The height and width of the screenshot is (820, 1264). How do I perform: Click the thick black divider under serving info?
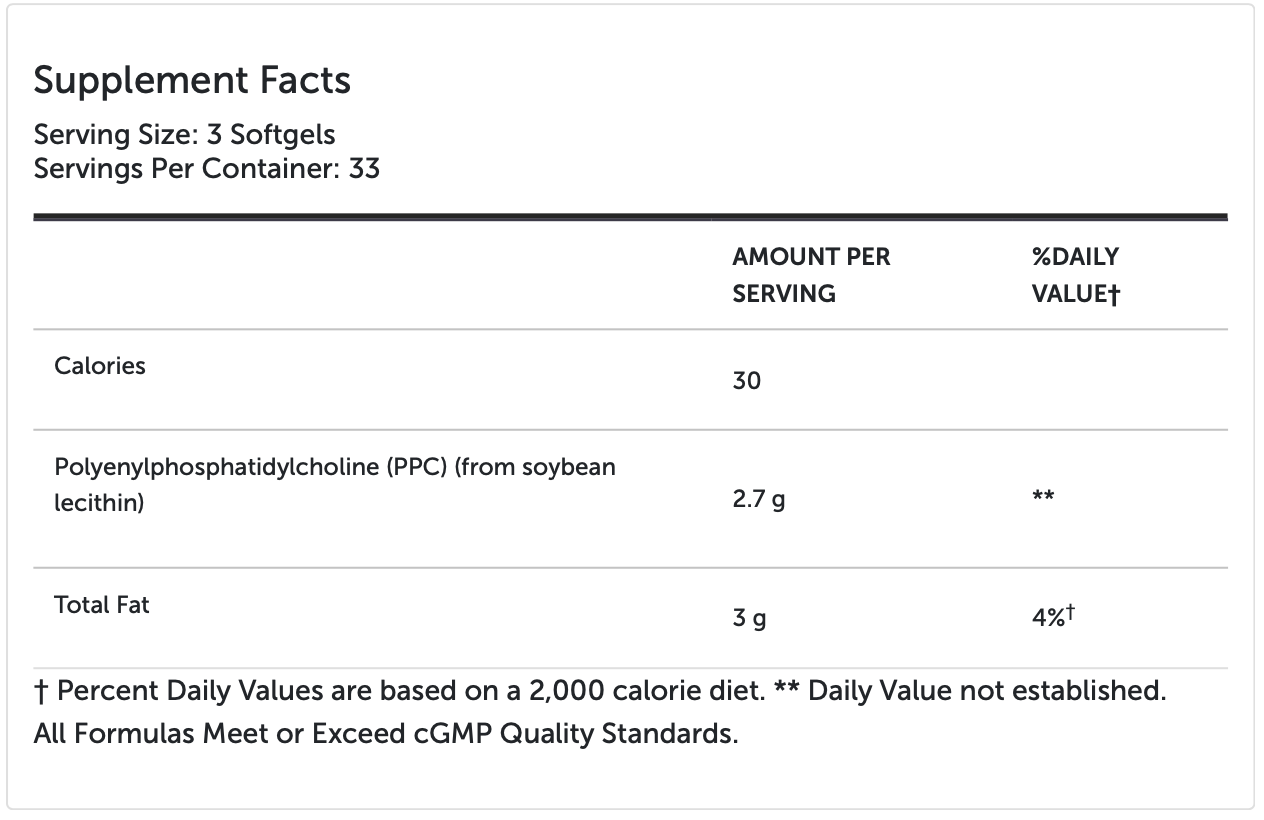pos(630,216)
